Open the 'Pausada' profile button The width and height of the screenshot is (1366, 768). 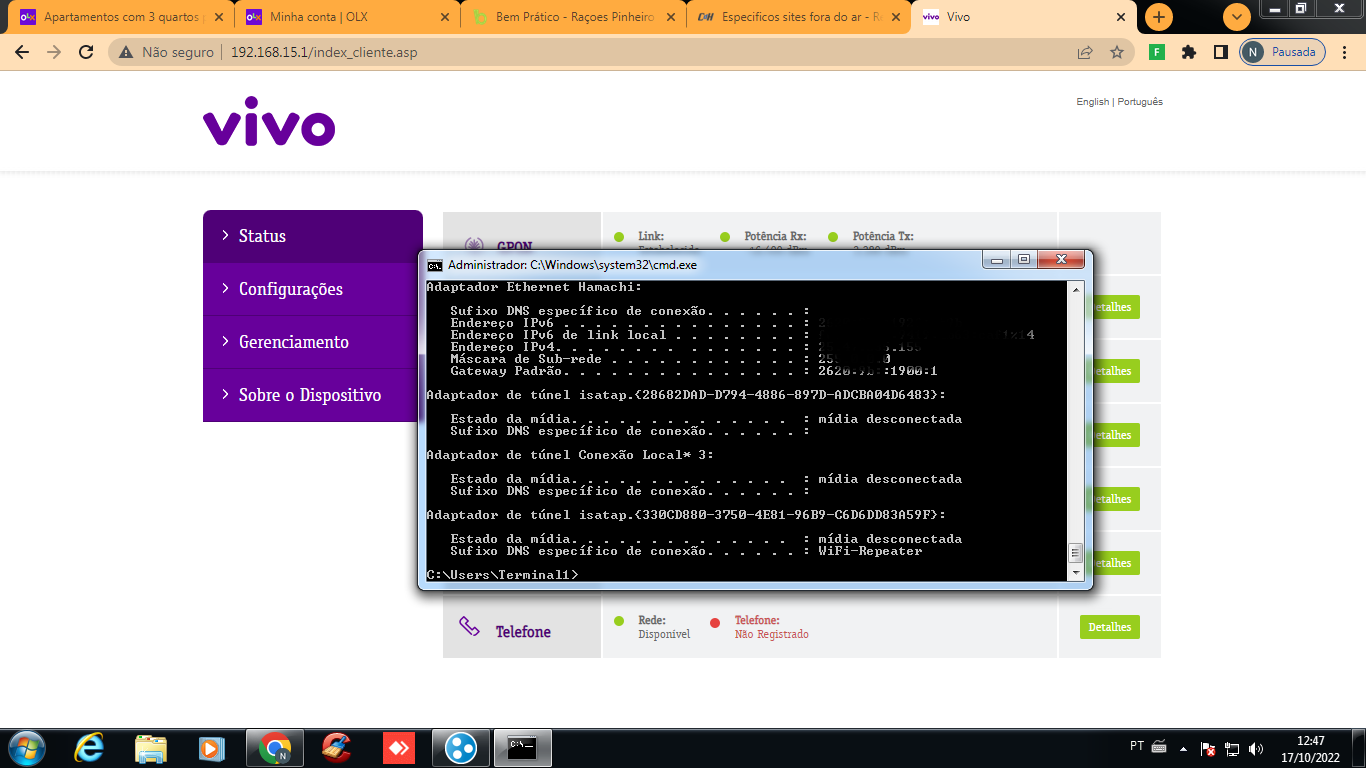pyautogui.click(x=1283, y=52)
